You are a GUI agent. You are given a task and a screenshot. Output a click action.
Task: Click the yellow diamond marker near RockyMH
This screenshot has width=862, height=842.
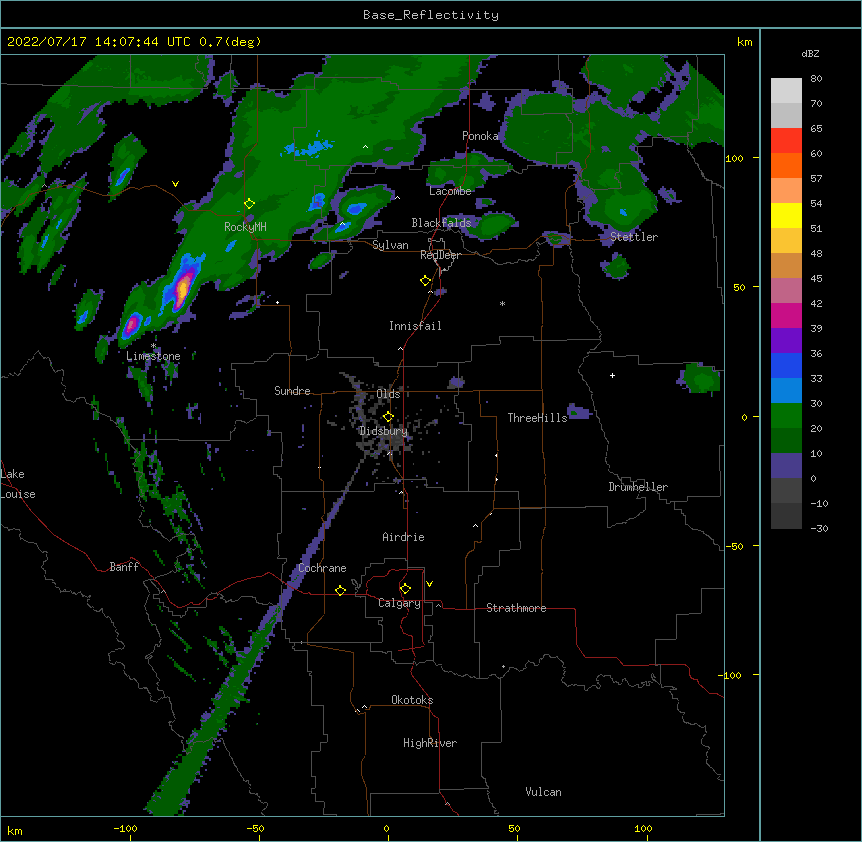tap(249, 204)
